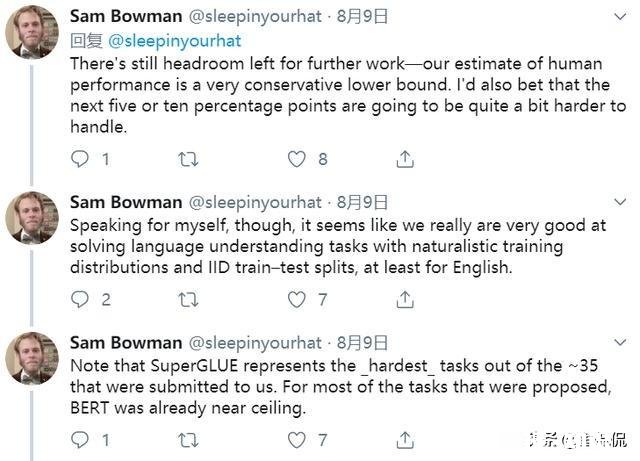Screen dimensions: 640x461
Task: Click Sam Bowman's avatar on the second tweet
Action: pos(32,218)
